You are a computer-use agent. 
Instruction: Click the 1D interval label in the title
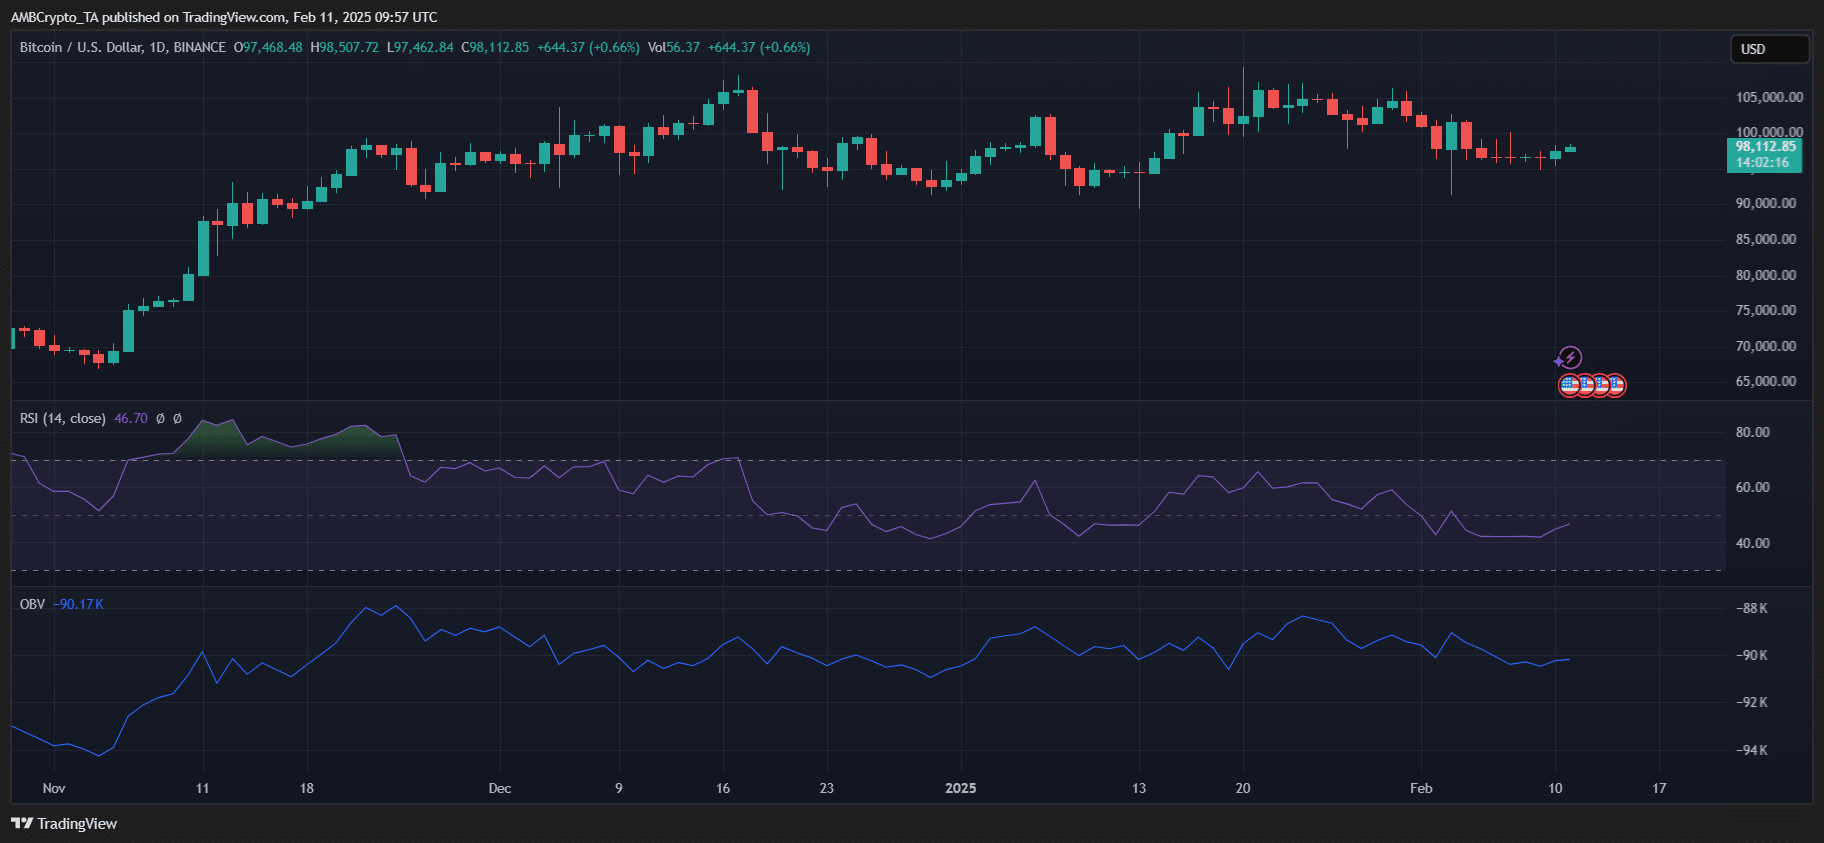coord(158,47)
